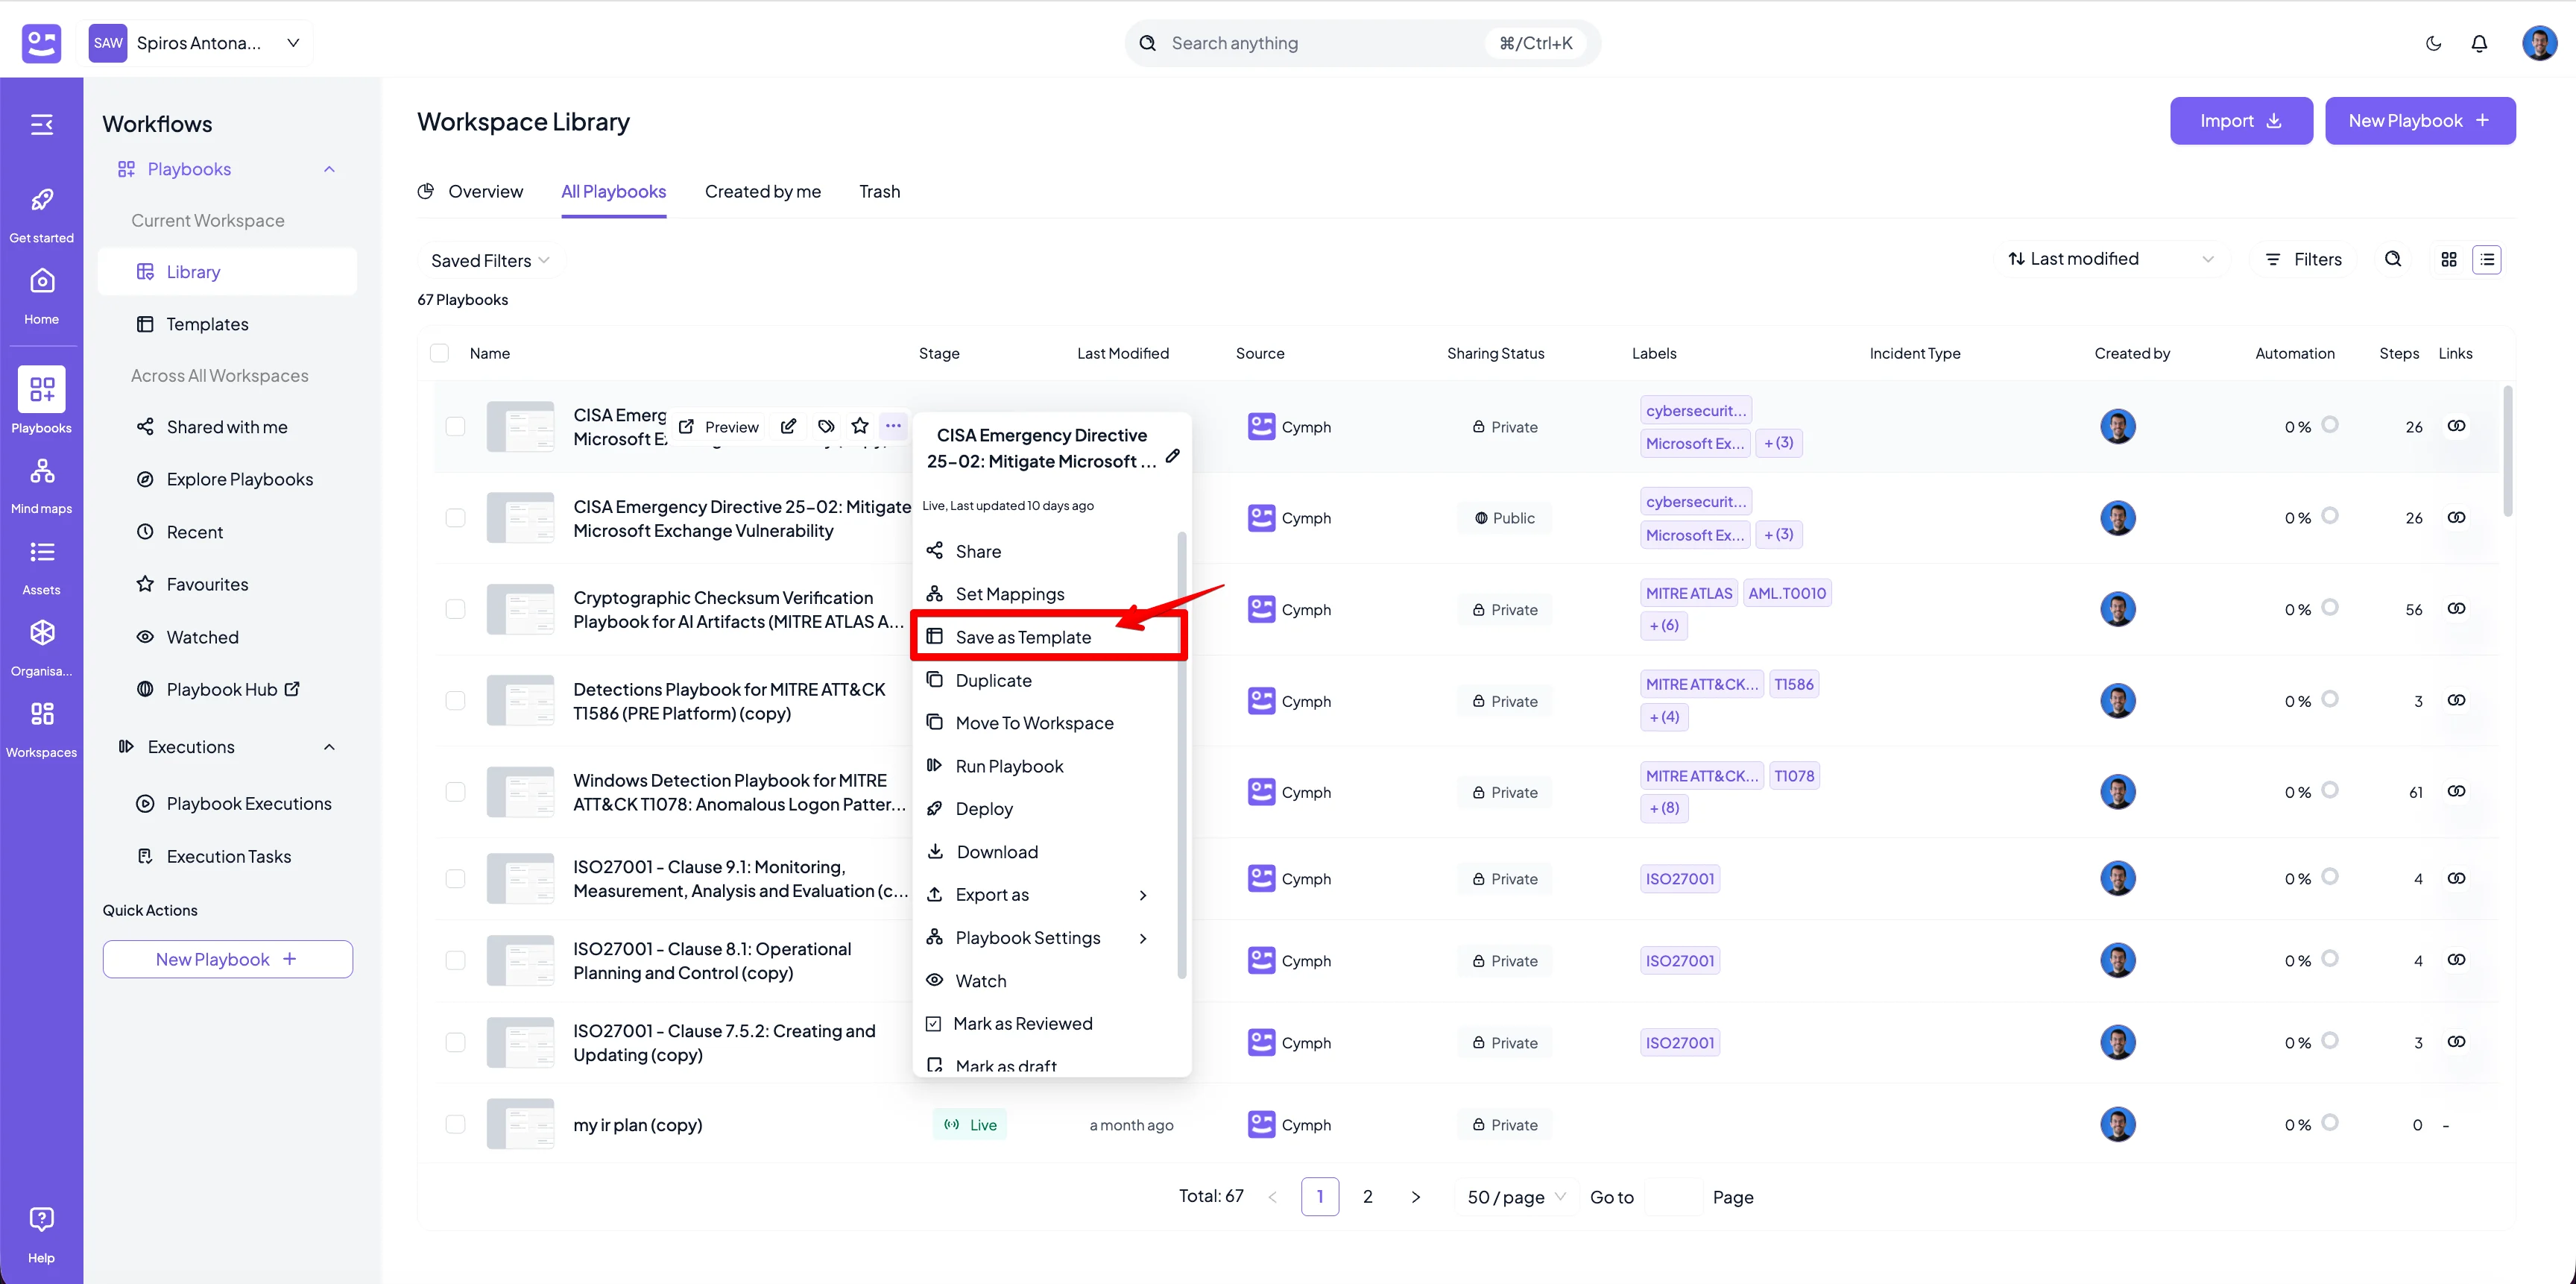Check the ISO27001 Clause 8.1 row
This screenshot has width=2576, height=1284.
point(455,960)
